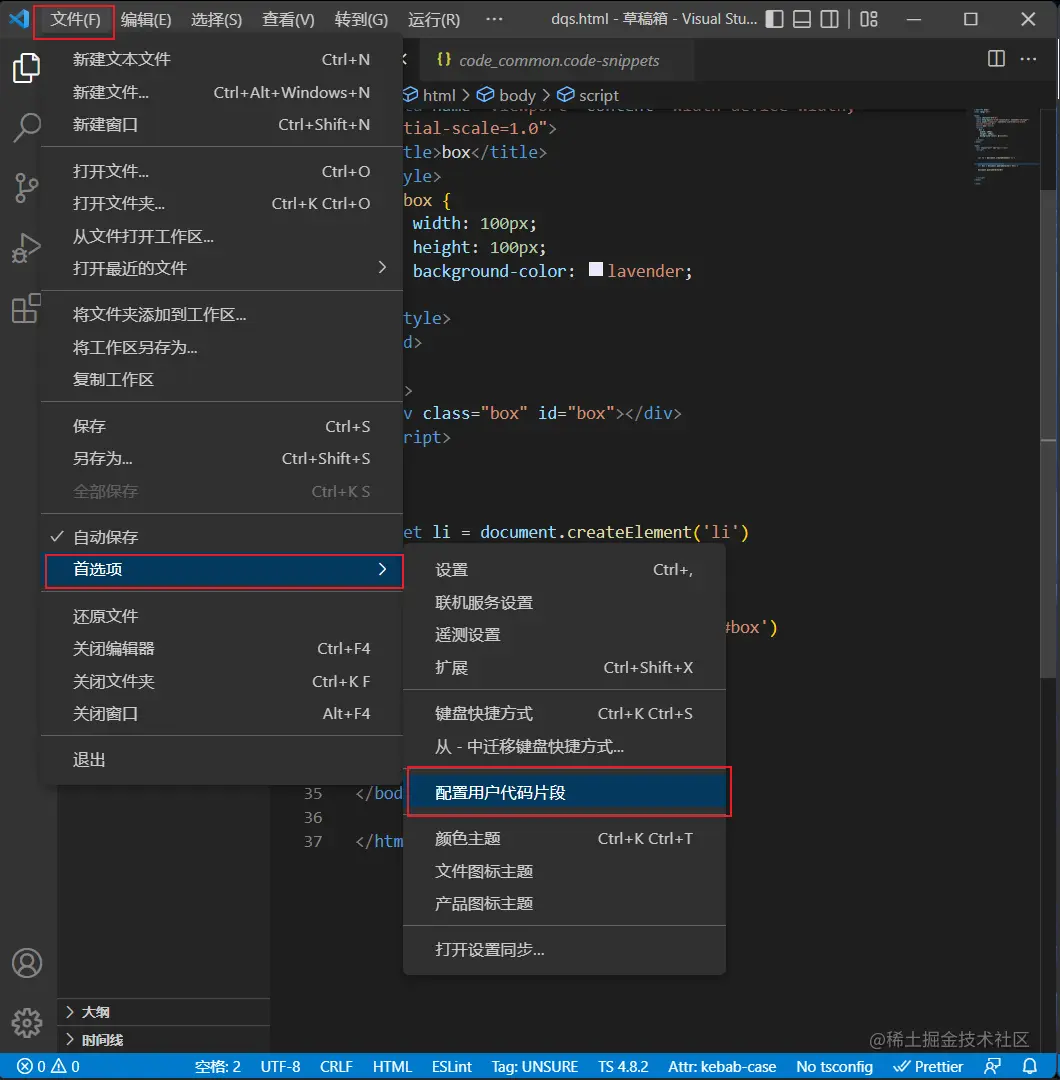The width and height of the screenshot is (1060, 1080).
Task: Change file encoding via the UTF-8 button
Action: coord(280,1066)
